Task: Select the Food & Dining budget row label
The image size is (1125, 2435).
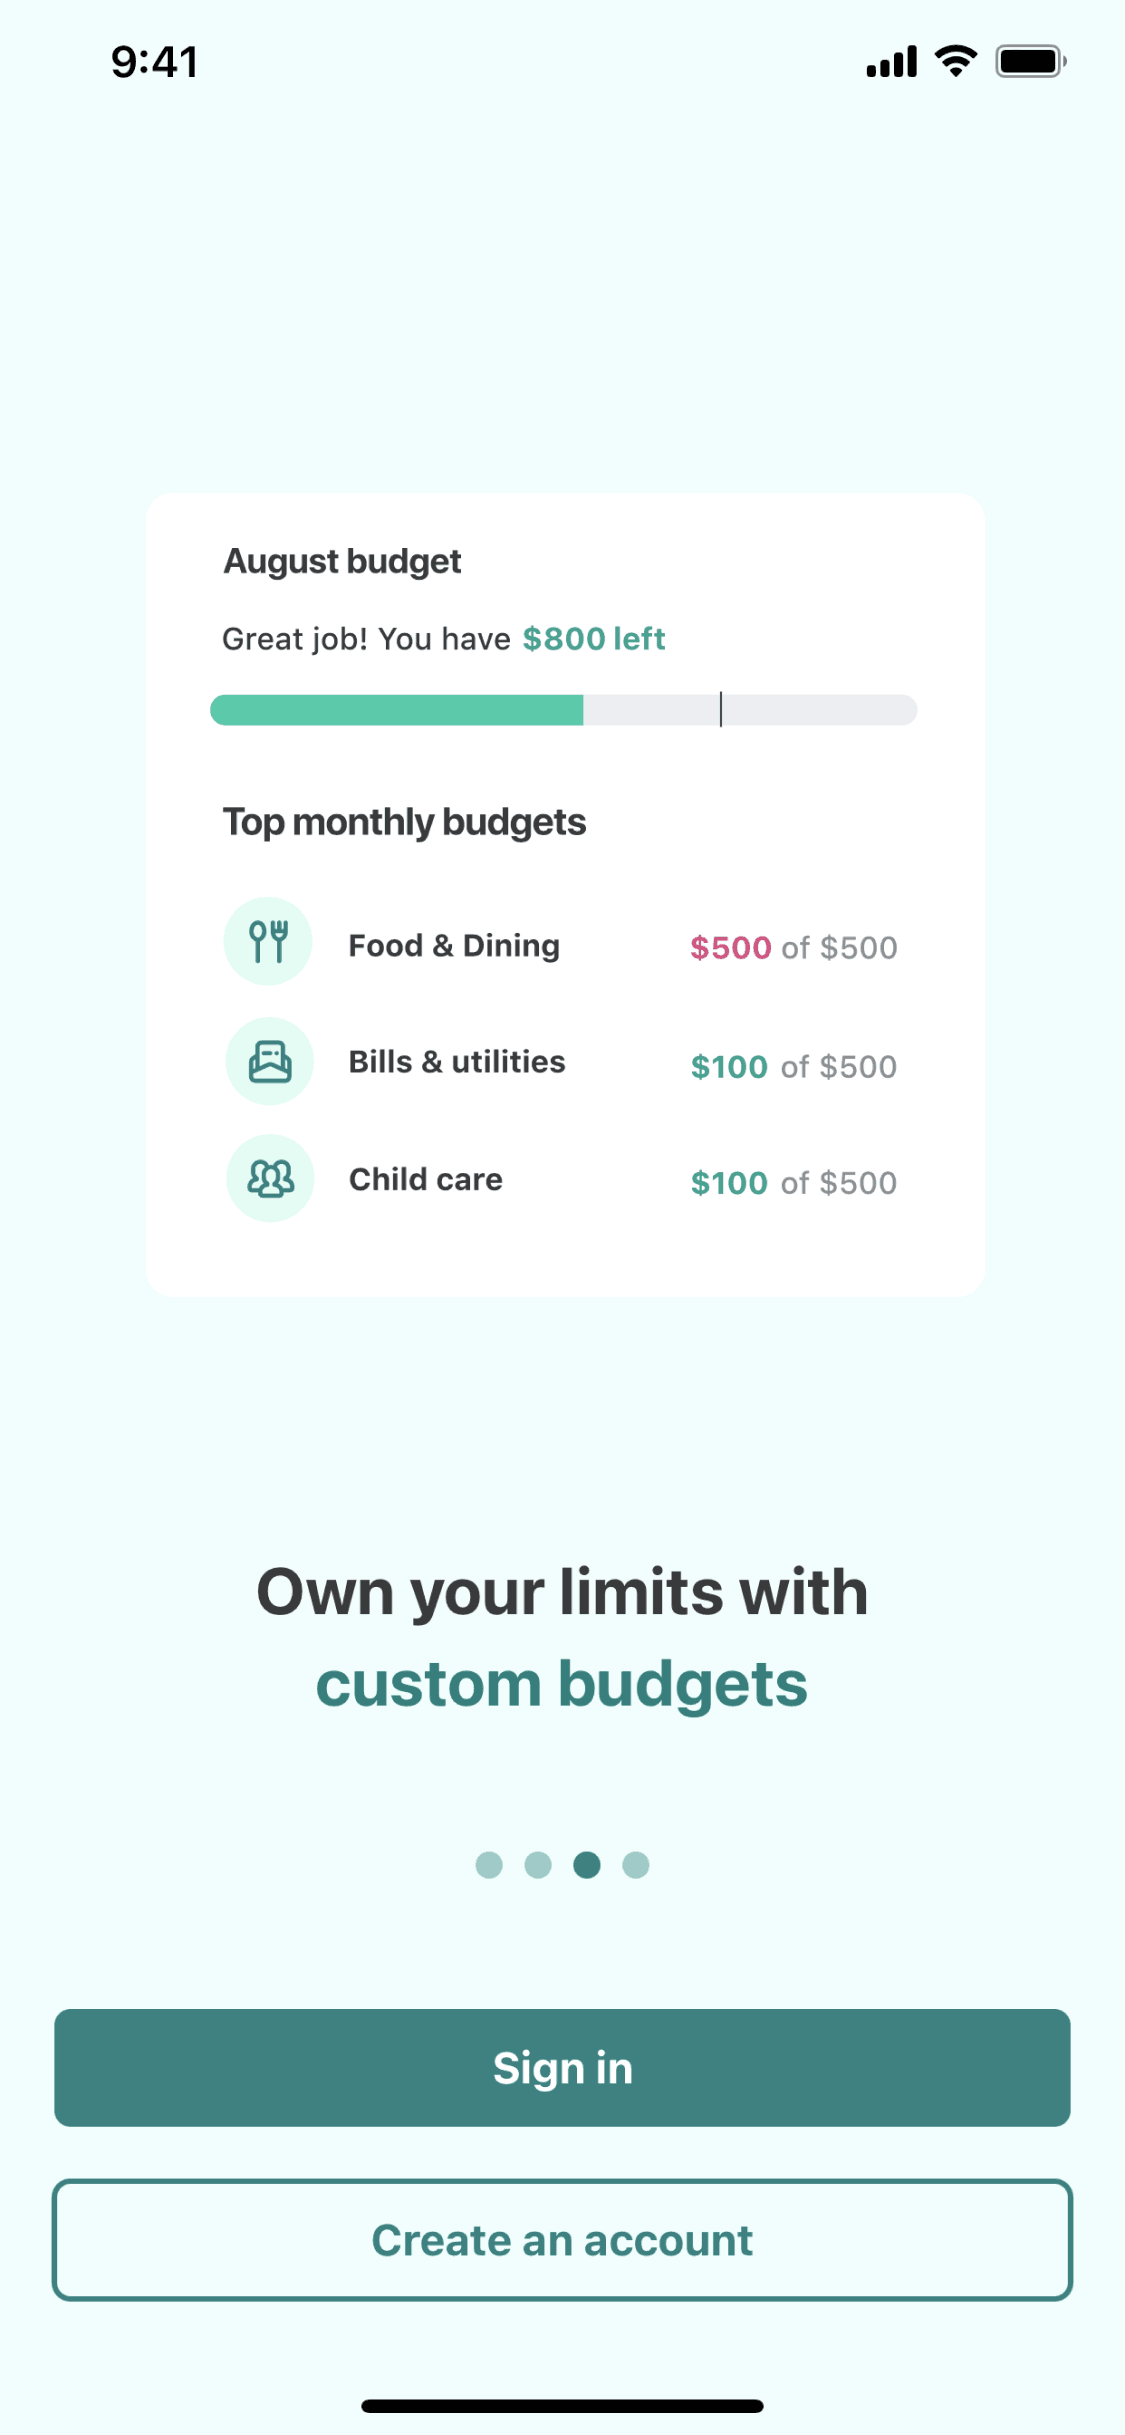Action: pyautogui.click(x=454, y=946)
